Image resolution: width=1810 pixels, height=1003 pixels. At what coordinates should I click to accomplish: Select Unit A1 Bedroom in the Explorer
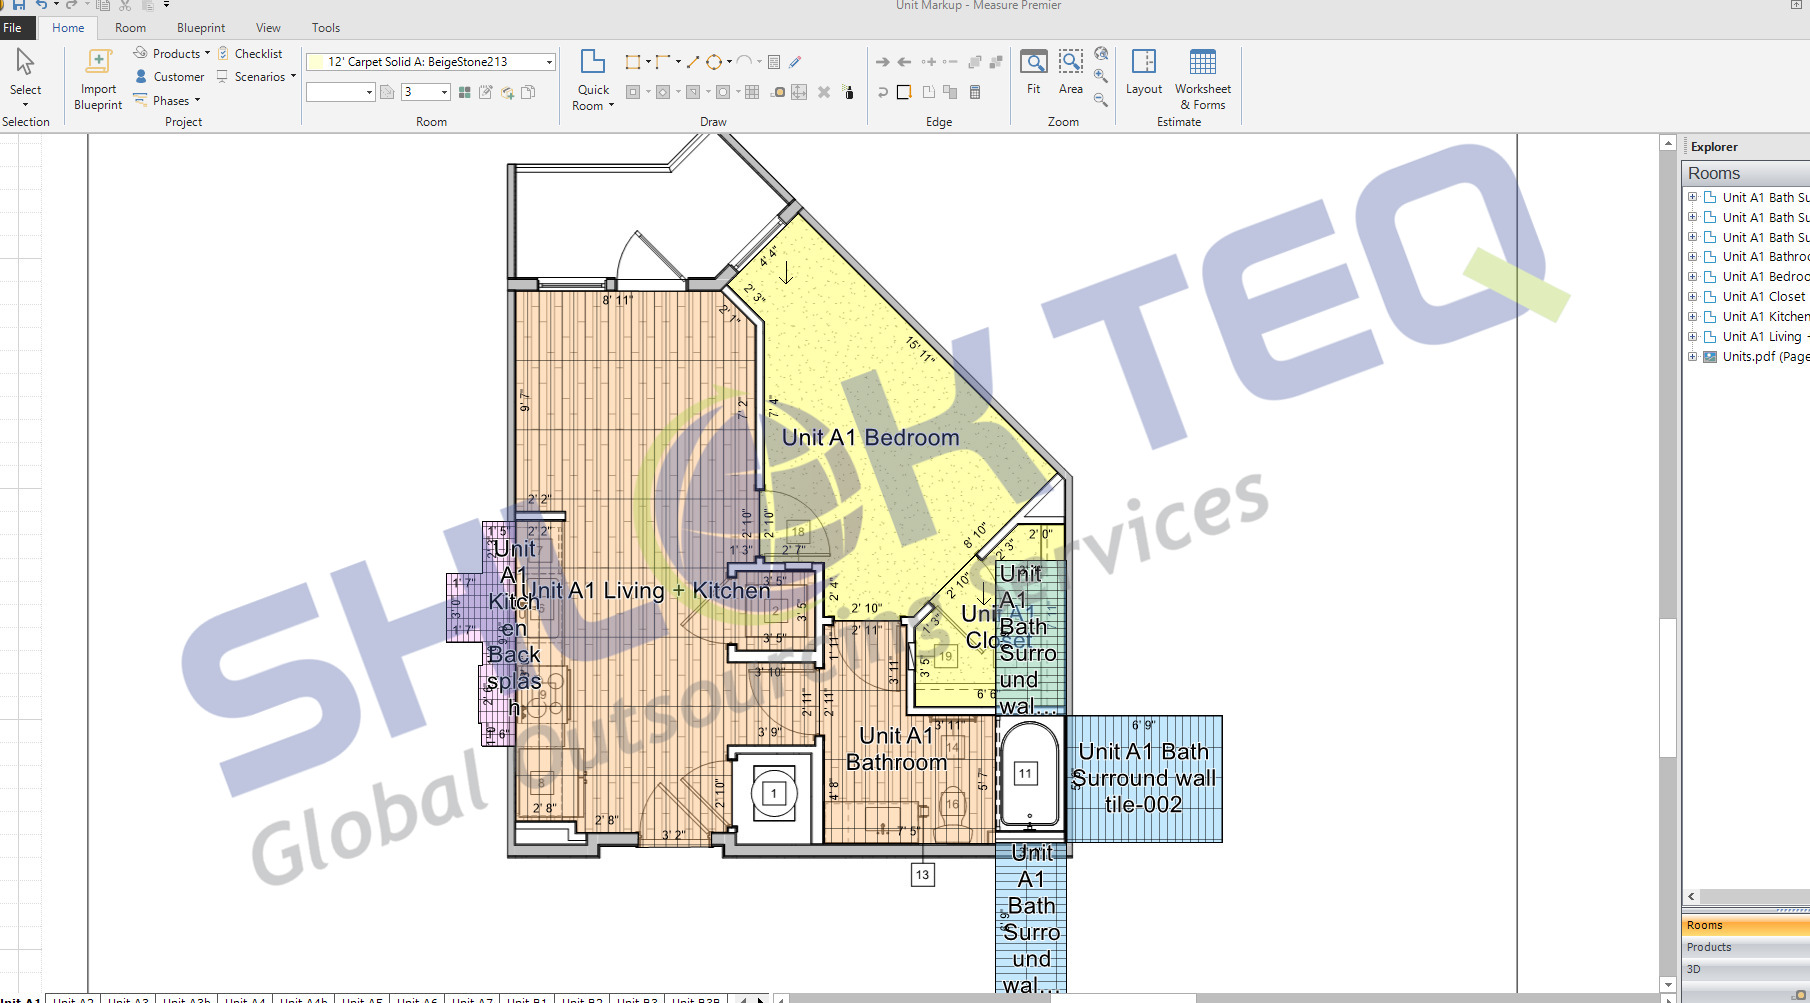click(1766, 277)
